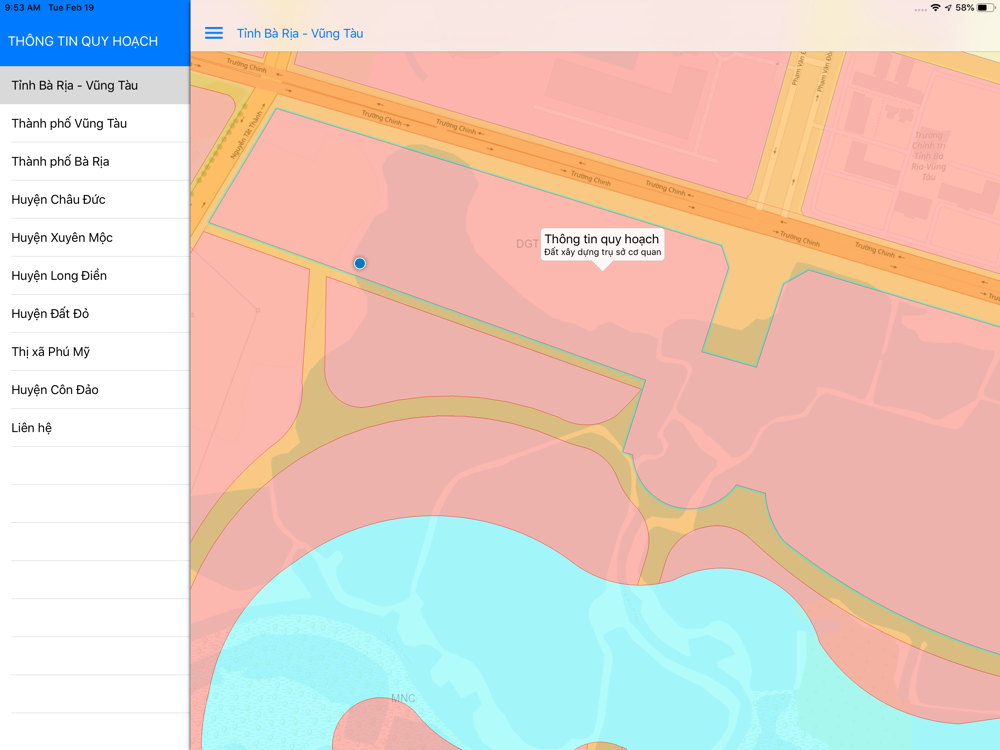Tap the battery icon in status bar
The image size is (1000, 750).
[x=985, y=8]
